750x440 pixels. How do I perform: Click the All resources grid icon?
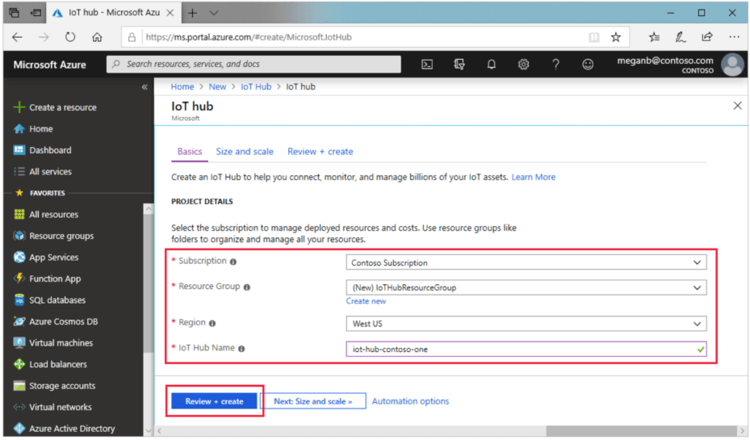click(19, 214)
